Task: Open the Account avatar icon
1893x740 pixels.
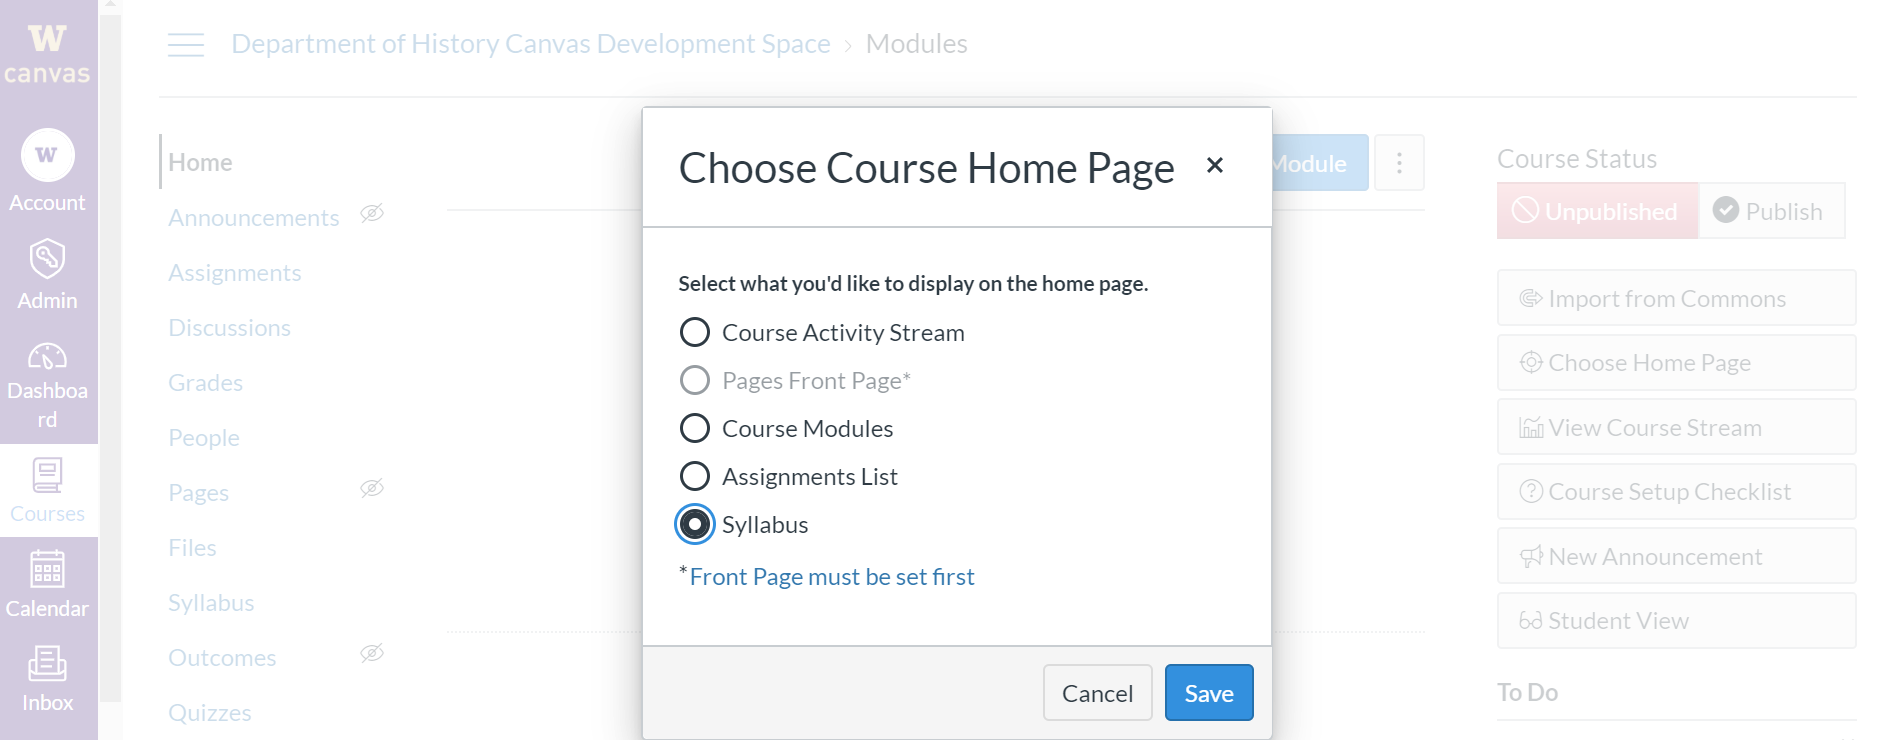Action: [x=47, y=155]
